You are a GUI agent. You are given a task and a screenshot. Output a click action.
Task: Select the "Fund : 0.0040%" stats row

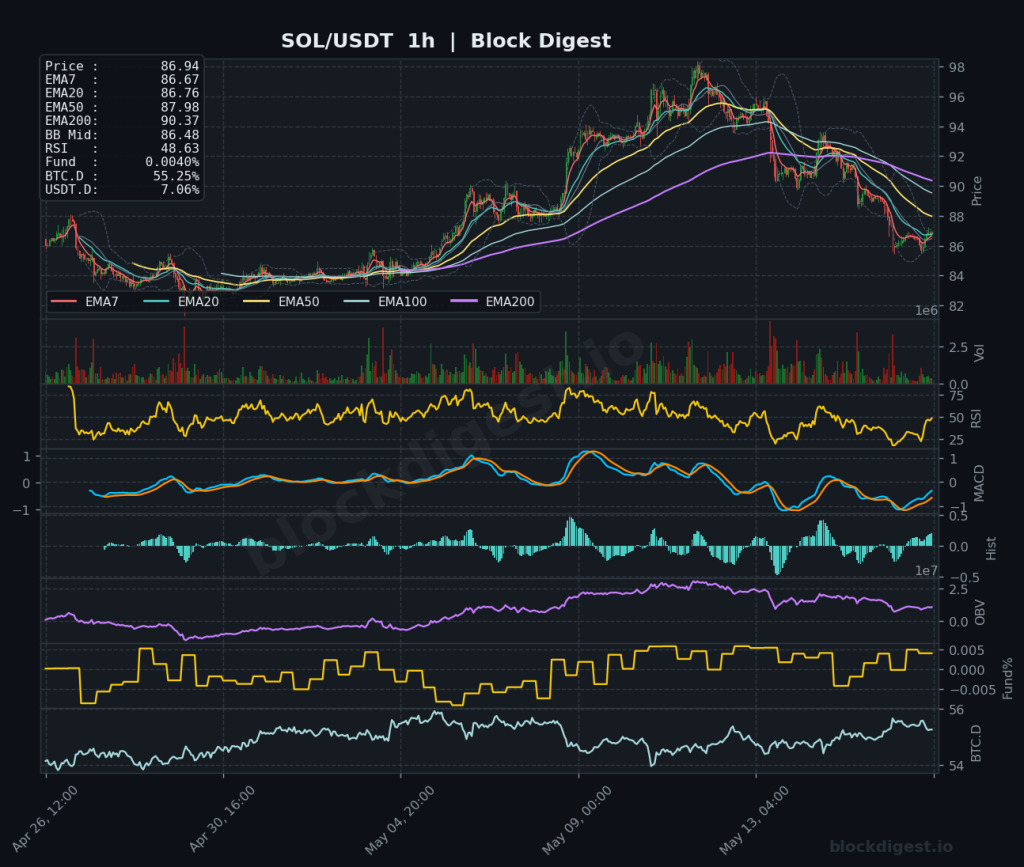(122, 162)
